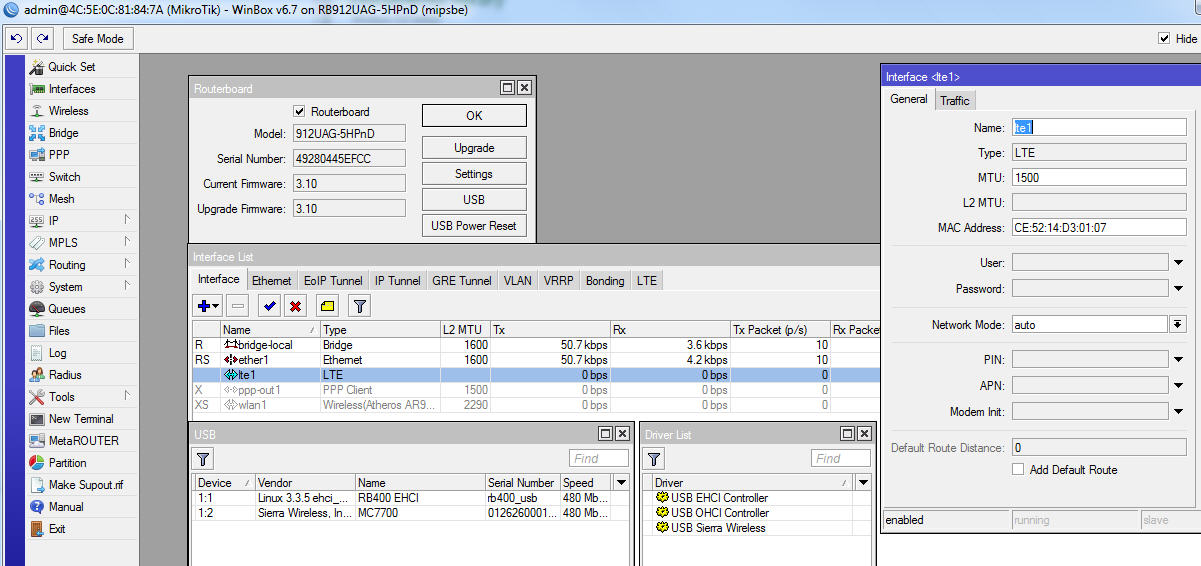
Task: Click the filter funnel in Interface List
Action: [360, 306]
